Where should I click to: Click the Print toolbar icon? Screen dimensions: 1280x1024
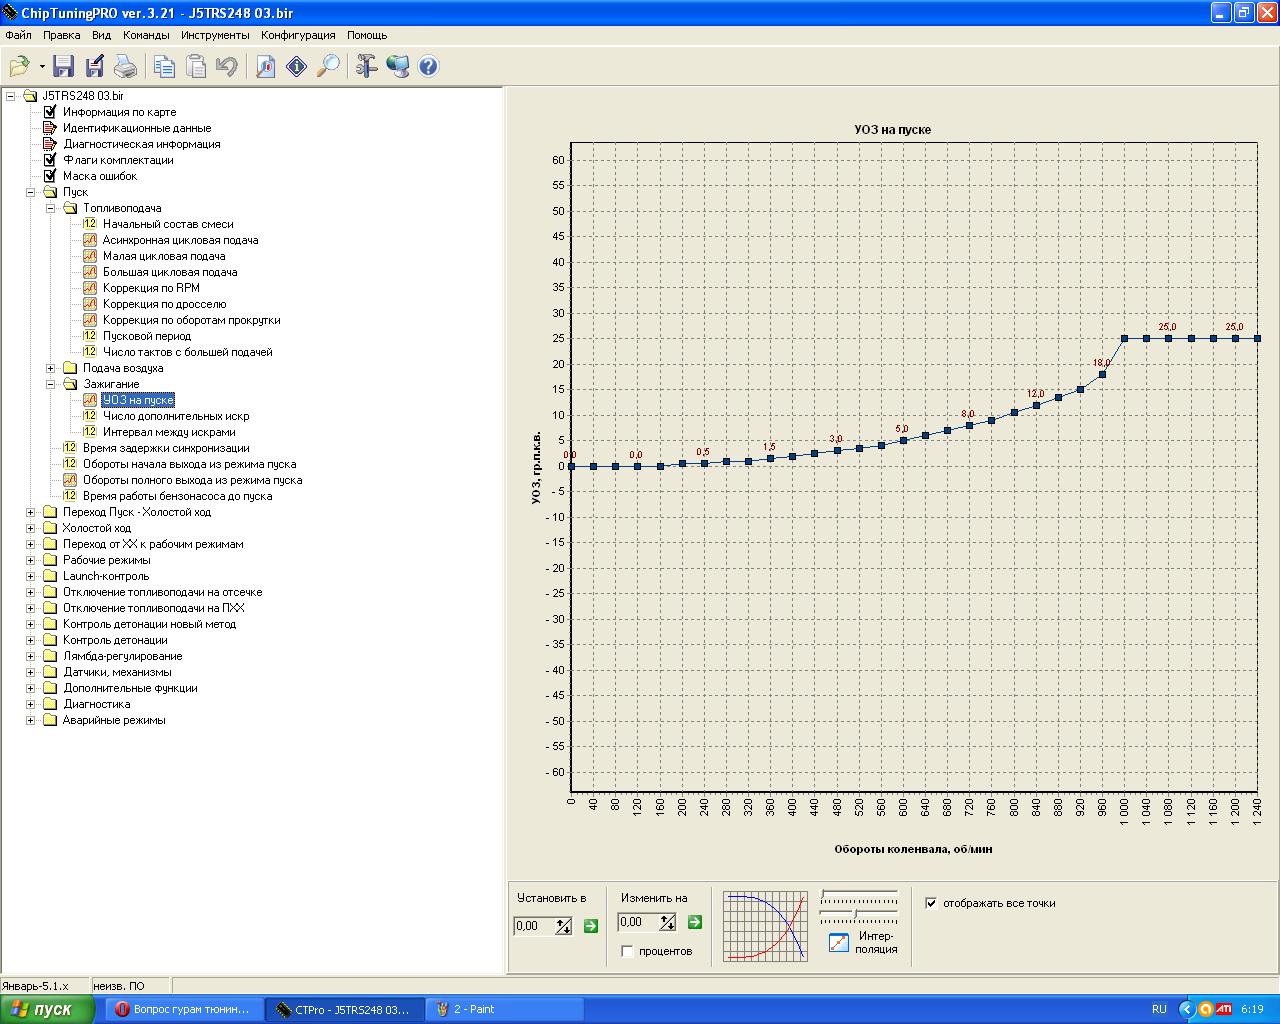tap(125, 67)
